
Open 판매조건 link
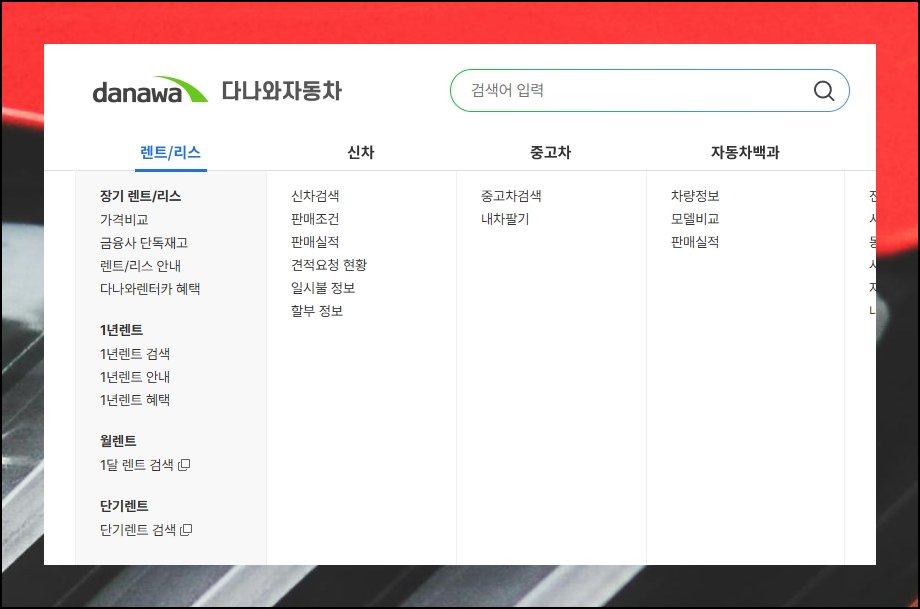(x=315, y=219)
